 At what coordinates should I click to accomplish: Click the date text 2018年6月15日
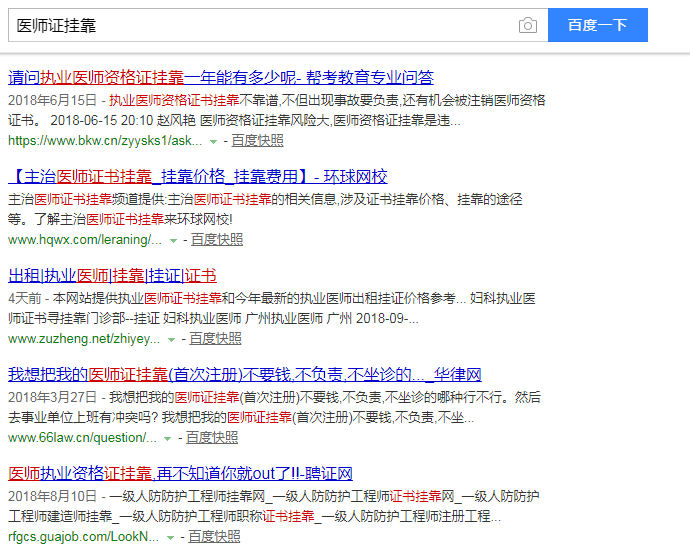(x=52, y=100)
